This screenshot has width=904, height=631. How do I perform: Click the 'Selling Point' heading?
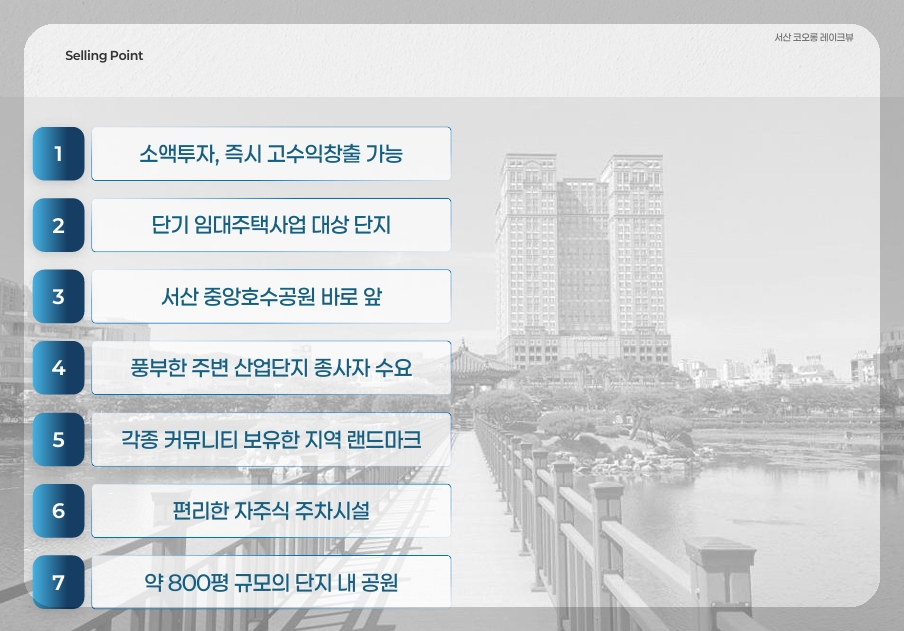[x=104, y=55]
